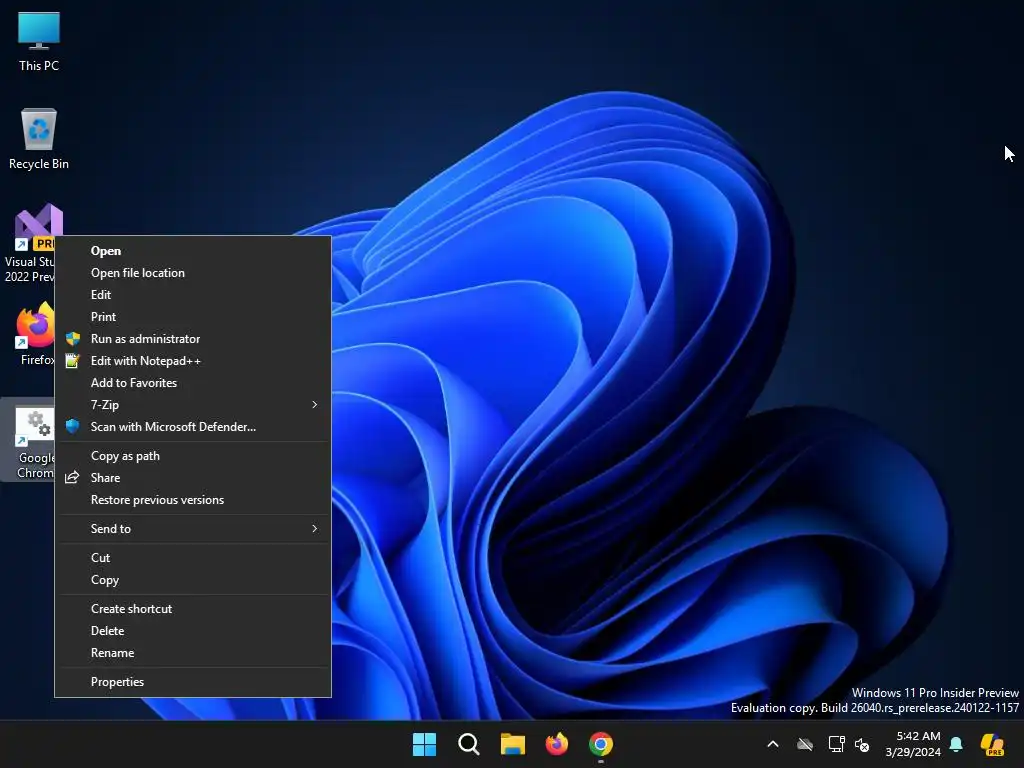This screenshot has height=768, width=1024.
Task: Select Edit with Notepad++
Action: pos(193,360)
